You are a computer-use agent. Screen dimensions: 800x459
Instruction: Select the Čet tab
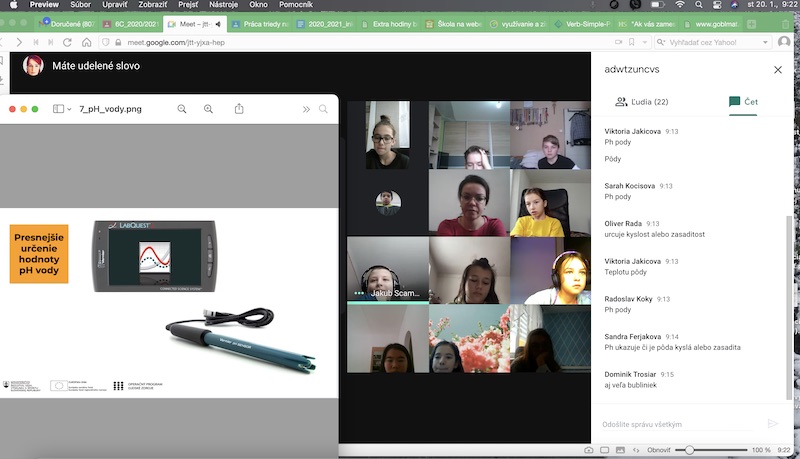743,101
